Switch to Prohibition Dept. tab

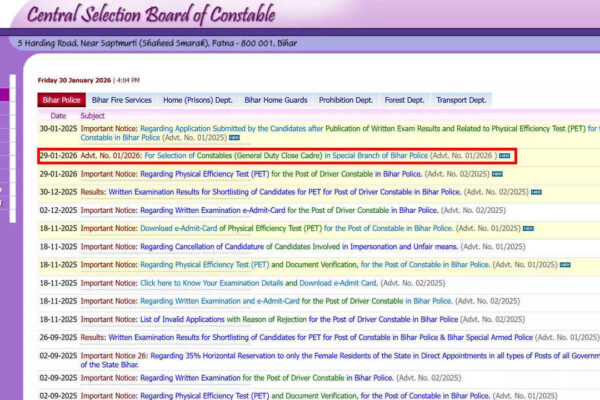click(346, 100)
